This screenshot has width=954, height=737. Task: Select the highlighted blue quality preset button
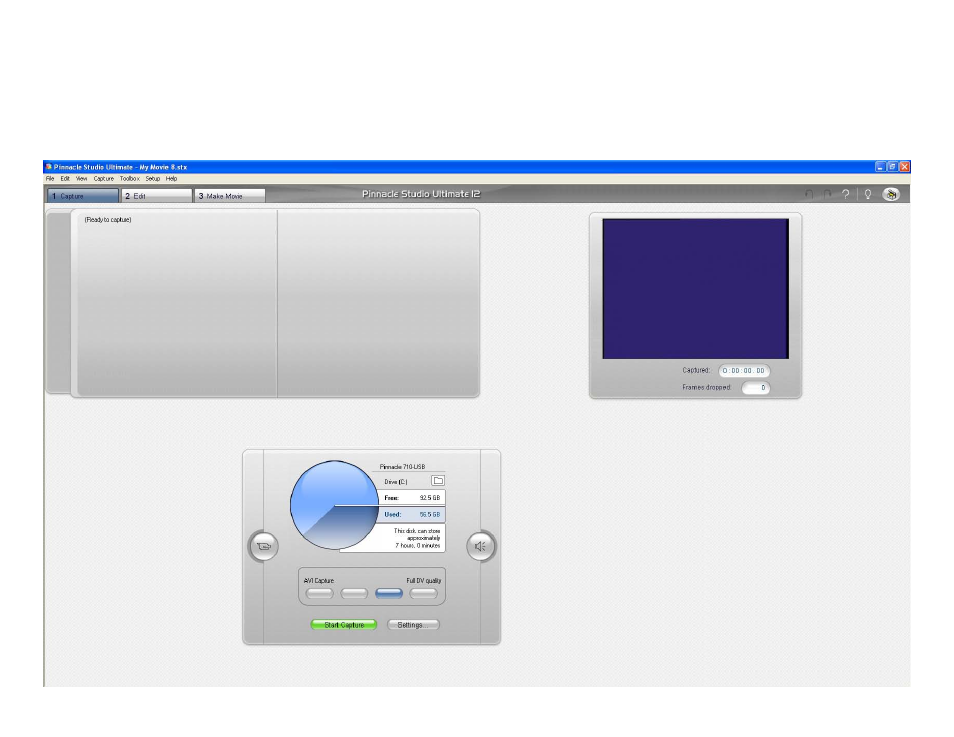(x=389, y=593)
